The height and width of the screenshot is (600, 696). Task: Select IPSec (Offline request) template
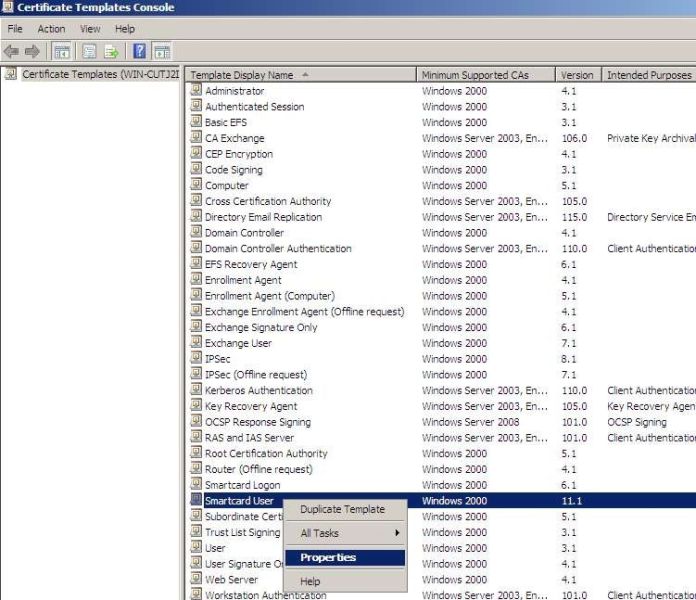point(256,375)
